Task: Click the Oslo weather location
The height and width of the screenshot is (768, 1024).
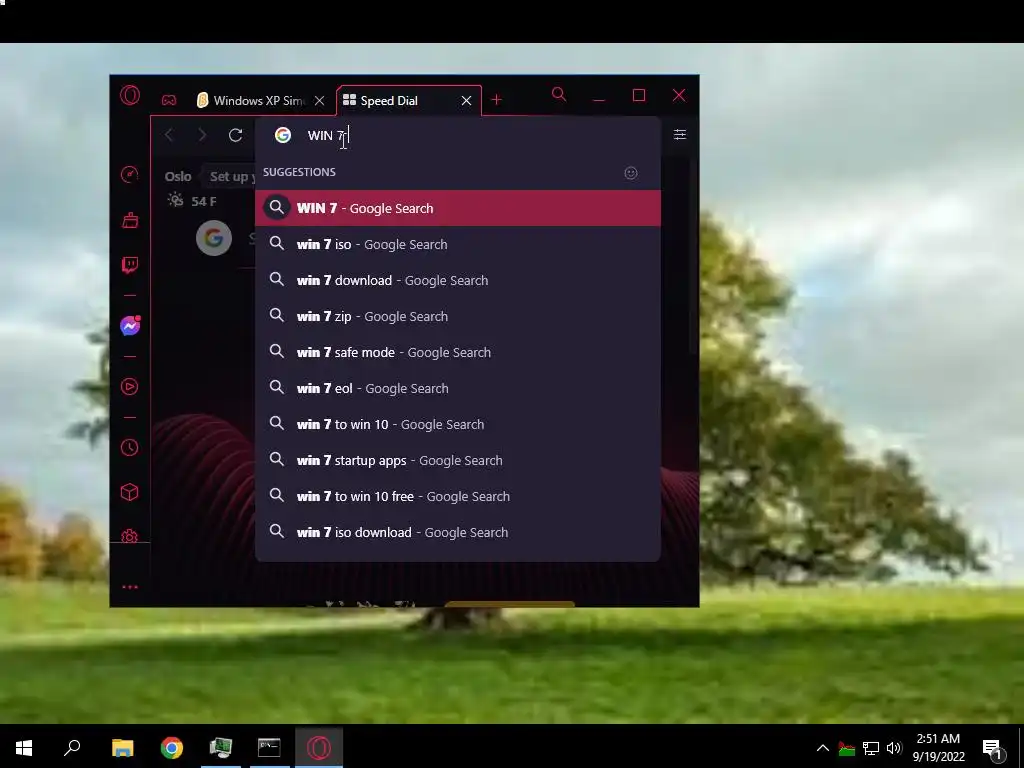Action: (x=178, y=176)
